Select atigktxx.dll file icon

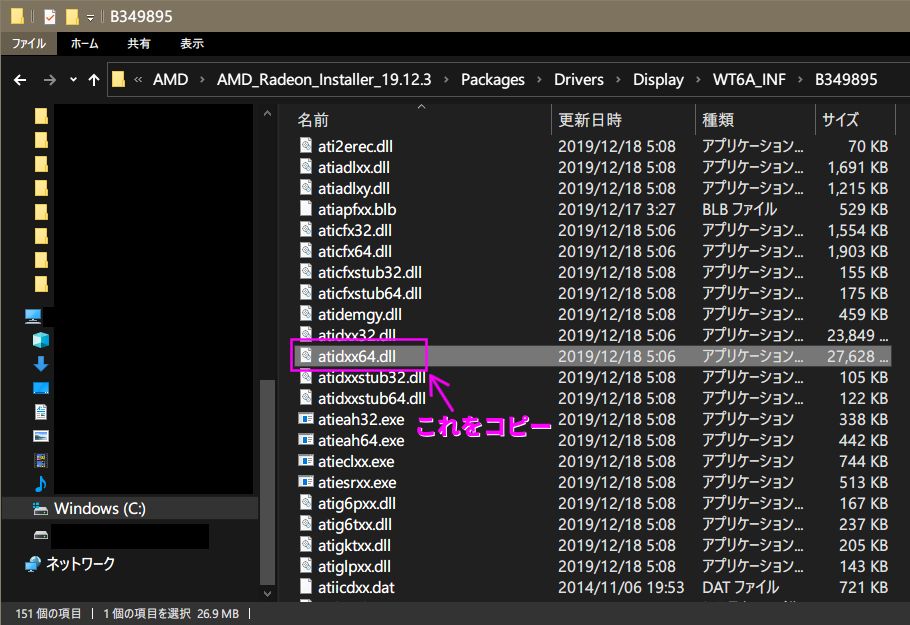[306, 545]
